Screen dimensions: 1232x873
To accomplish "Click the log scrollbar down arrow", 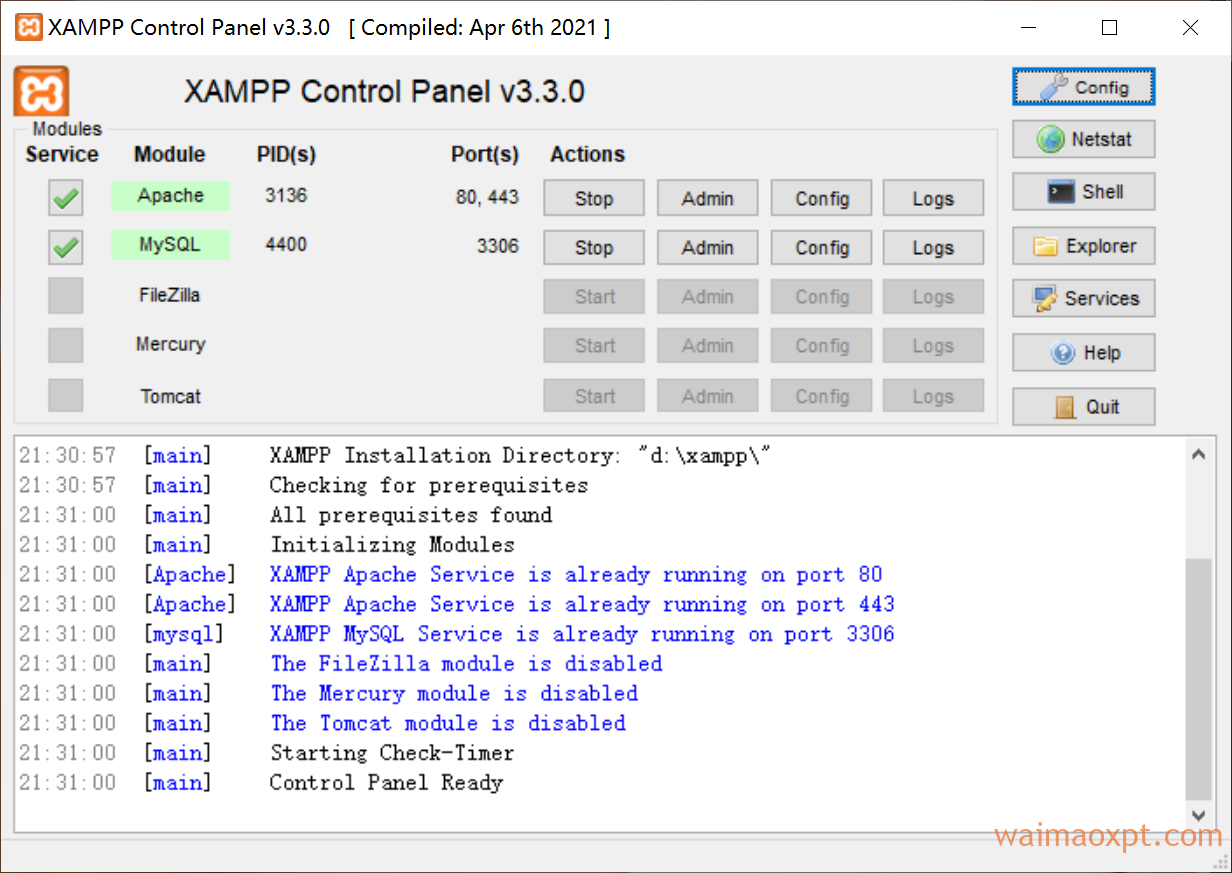I will coord(1199,816).
